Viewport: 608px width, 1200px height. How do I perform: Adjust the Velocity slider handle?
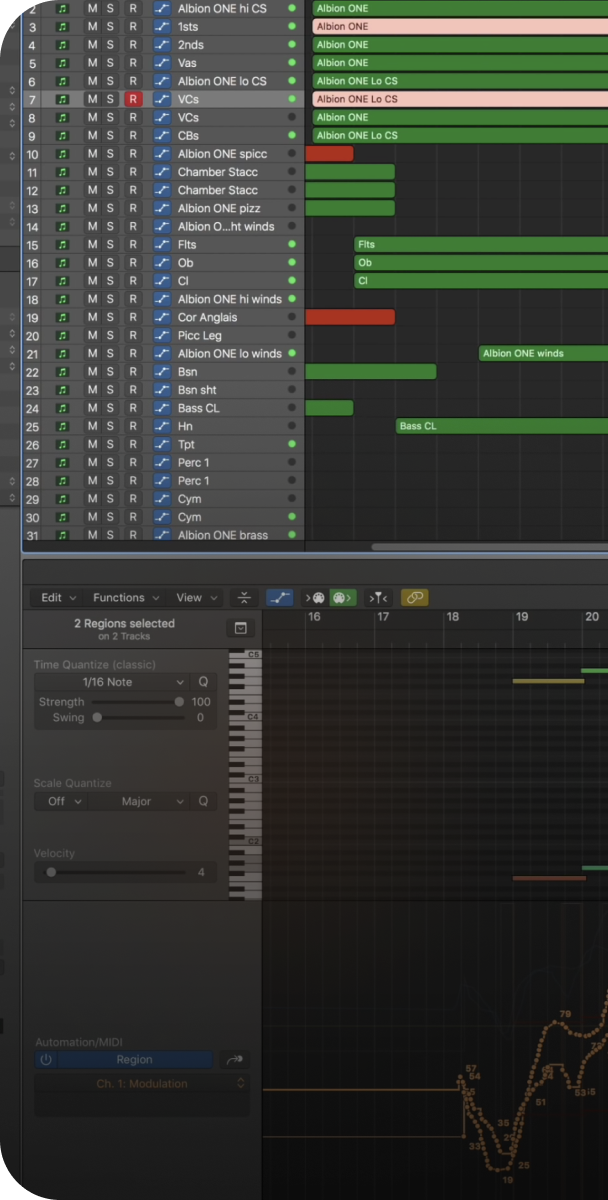(51, 872)
